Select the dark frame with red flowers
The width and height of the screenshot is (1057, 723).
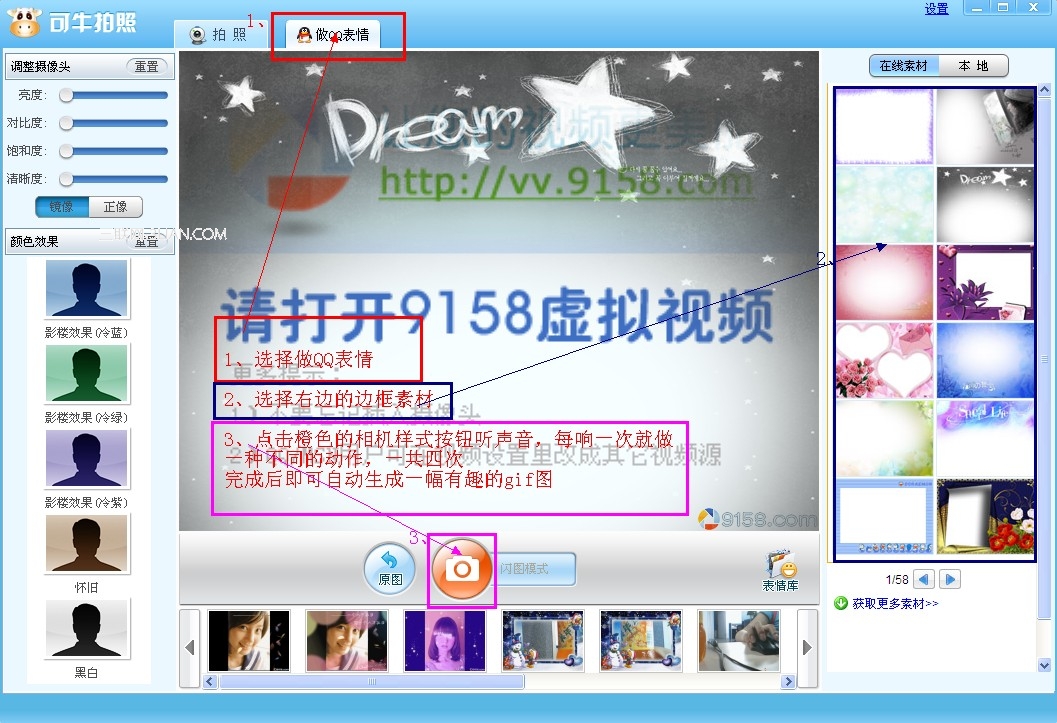(x=985, y=516)
